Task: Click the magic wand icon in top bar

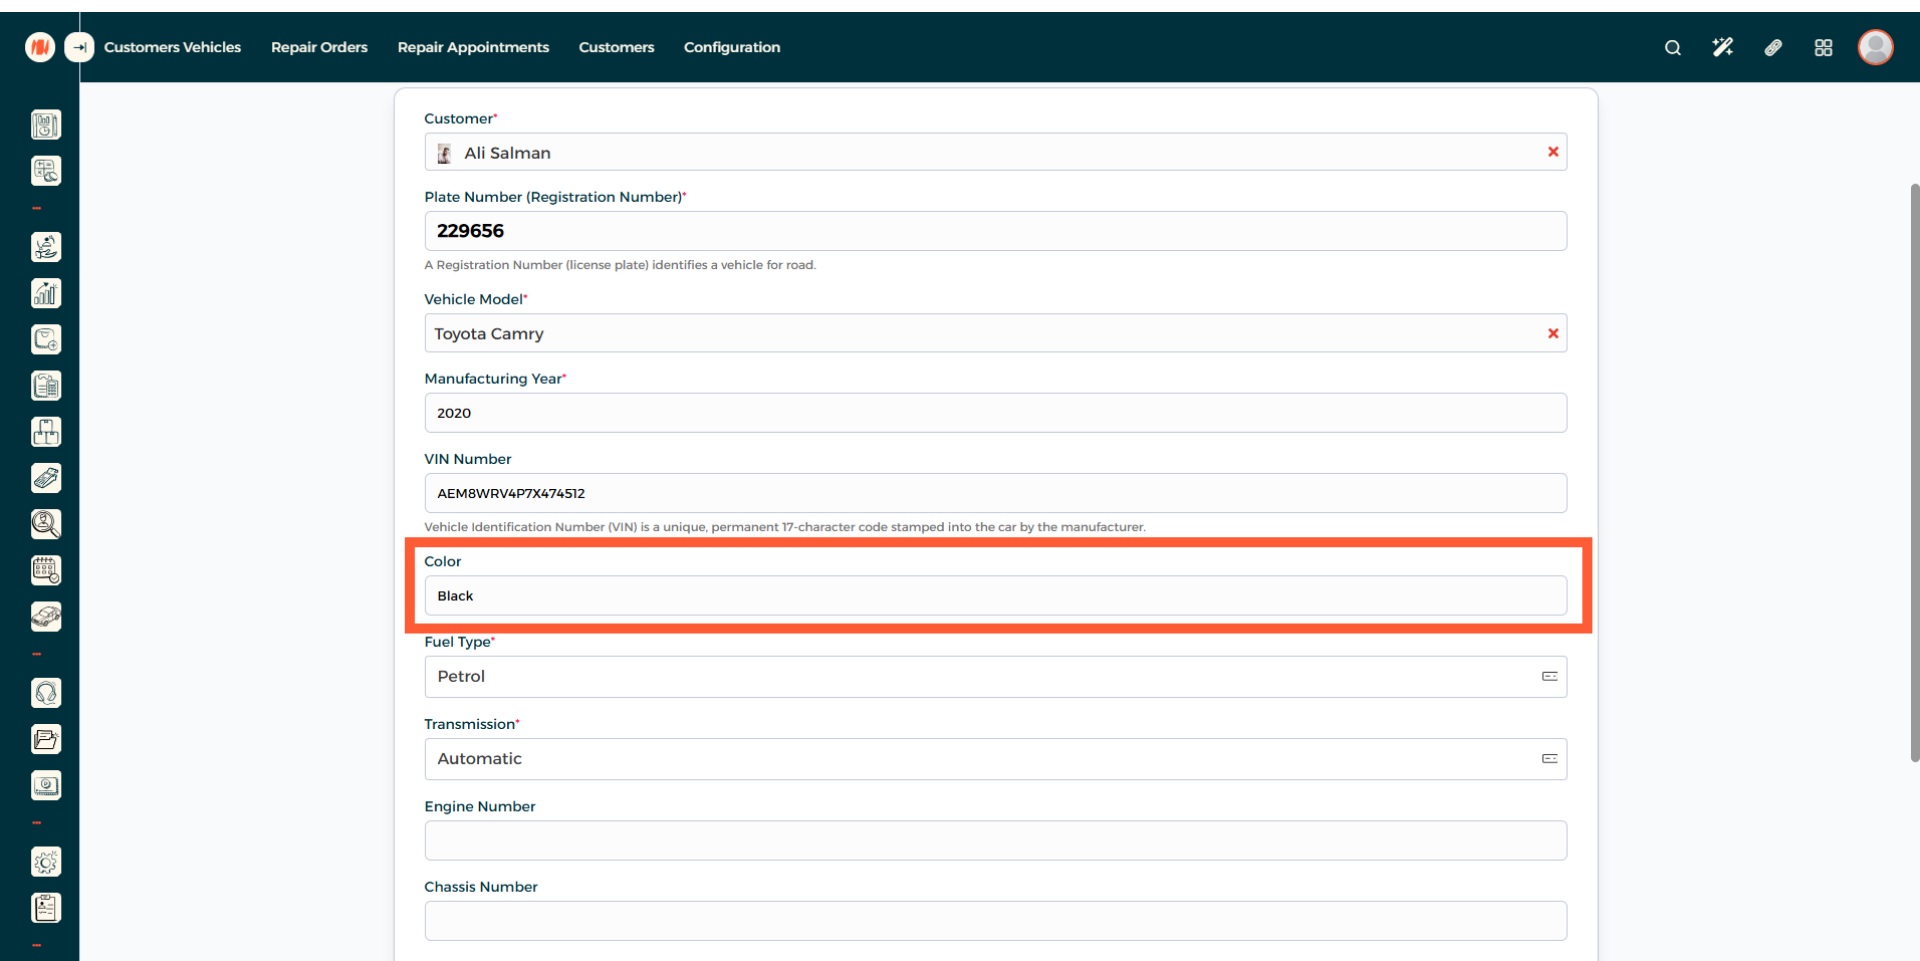Action: point(1722,47)
